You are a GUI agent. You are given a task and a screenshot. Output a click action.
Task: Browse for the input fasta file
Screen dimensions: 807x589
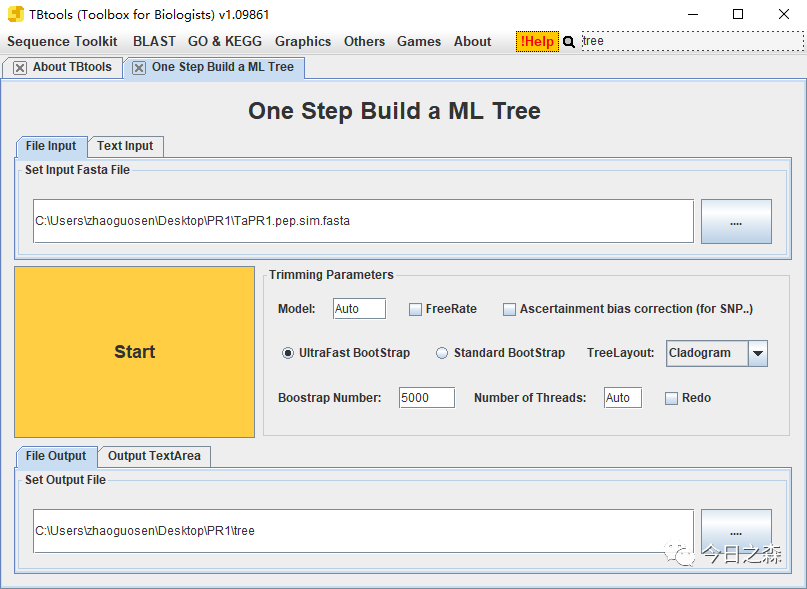pos(736,221)
